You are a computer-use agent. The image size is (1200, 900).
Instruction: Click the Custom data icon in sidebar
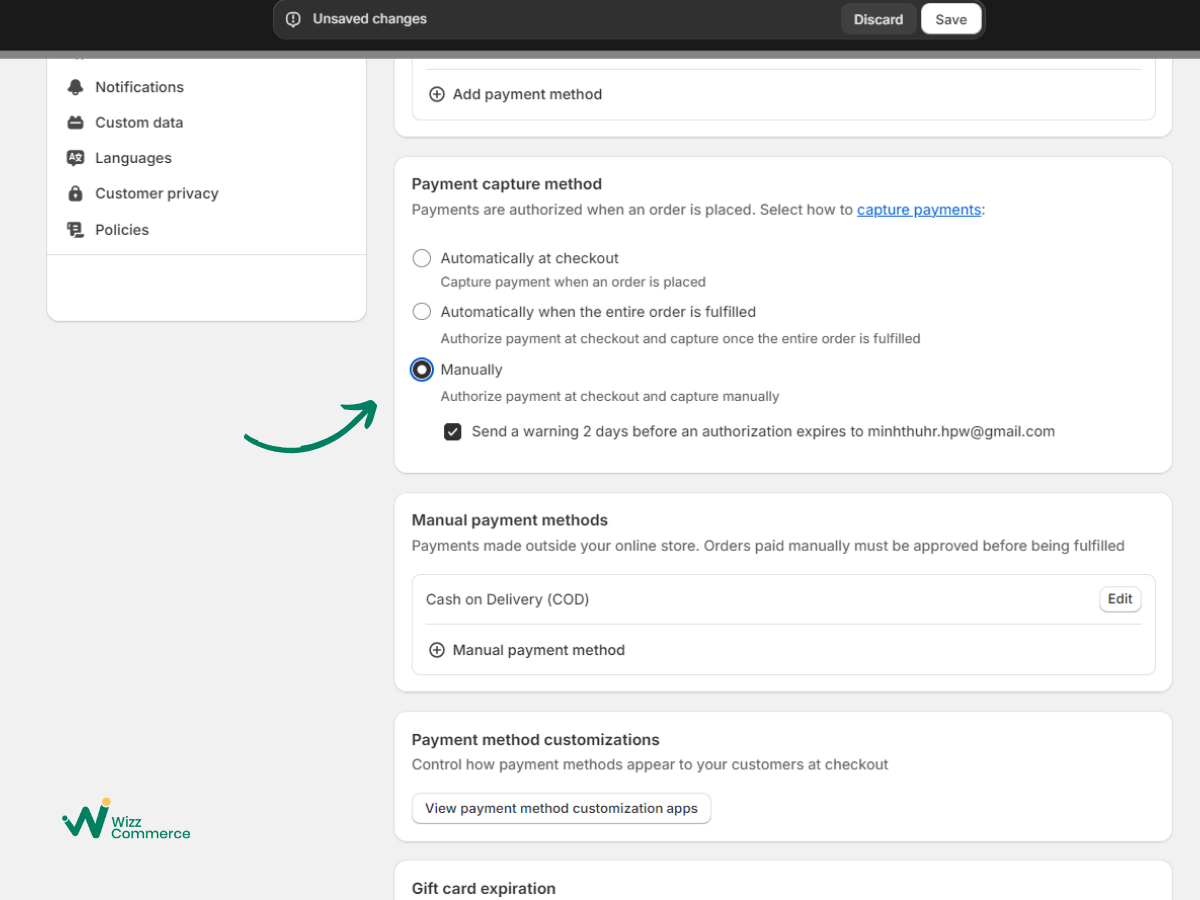75,123
